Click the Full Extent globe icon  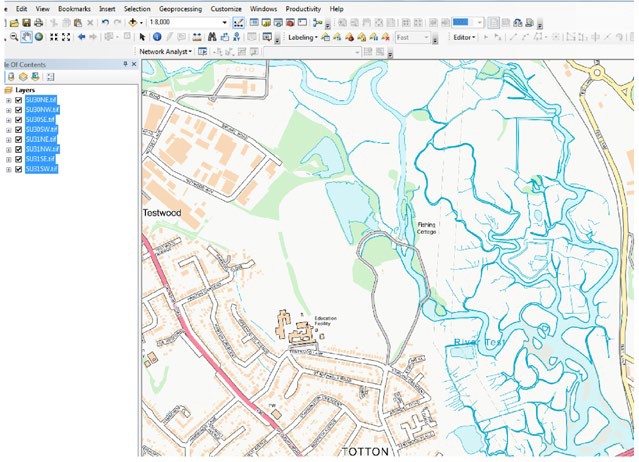tap(39, 37)
